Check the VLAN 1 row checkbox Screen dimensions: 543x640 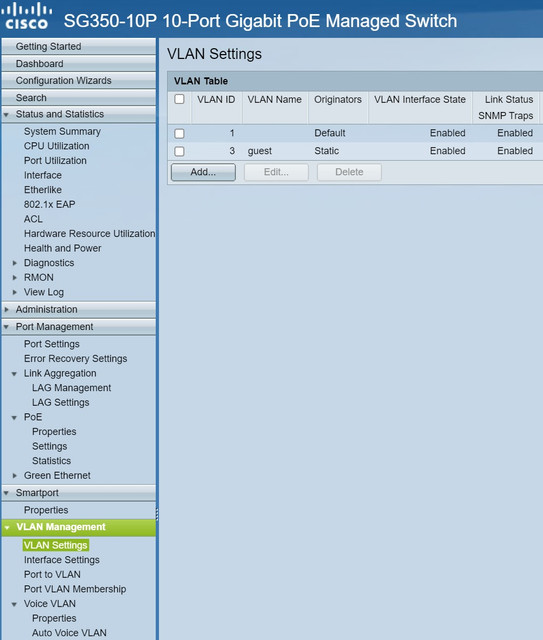click(x=179, y=133)
